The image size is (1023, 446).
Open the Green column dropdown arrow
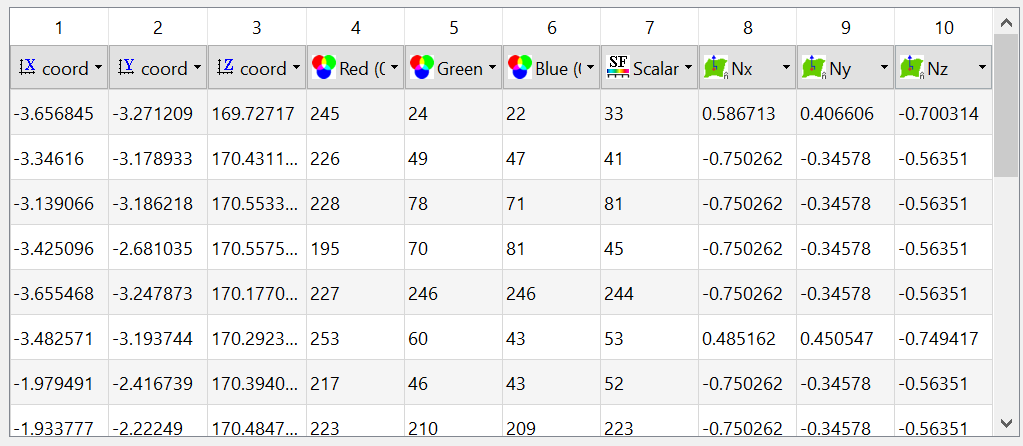pyautogui.click(x=491, y=69)
